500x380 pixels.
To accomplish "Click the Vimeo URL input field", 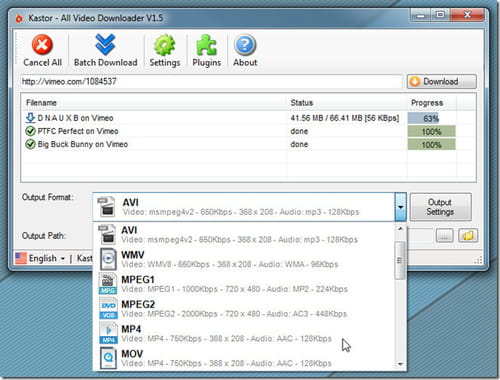I will point(211,82).
